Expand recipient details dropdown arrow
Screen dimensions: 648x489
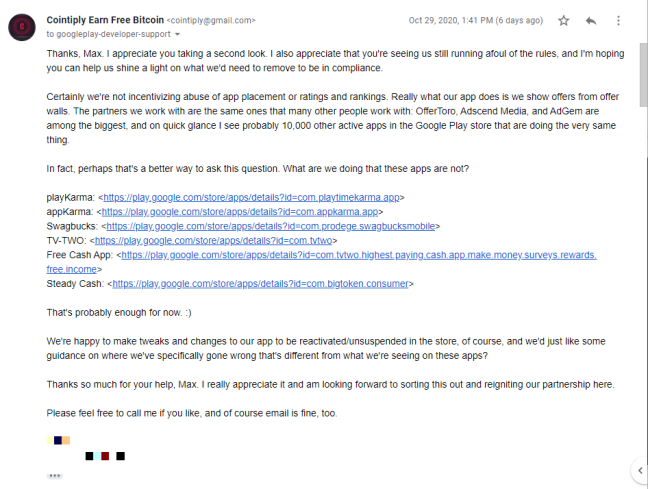177,34
